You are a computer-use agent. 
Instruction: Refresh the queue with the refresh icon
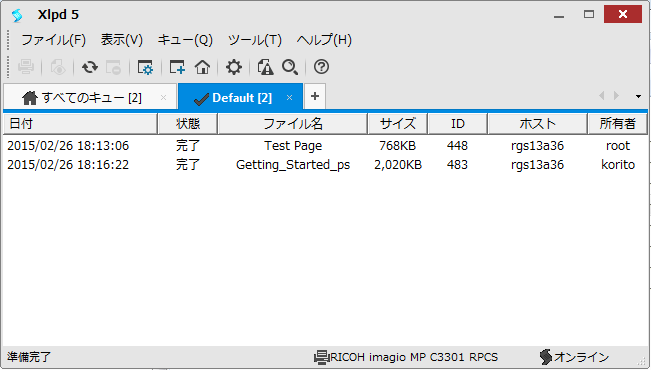tap(90, 67)
